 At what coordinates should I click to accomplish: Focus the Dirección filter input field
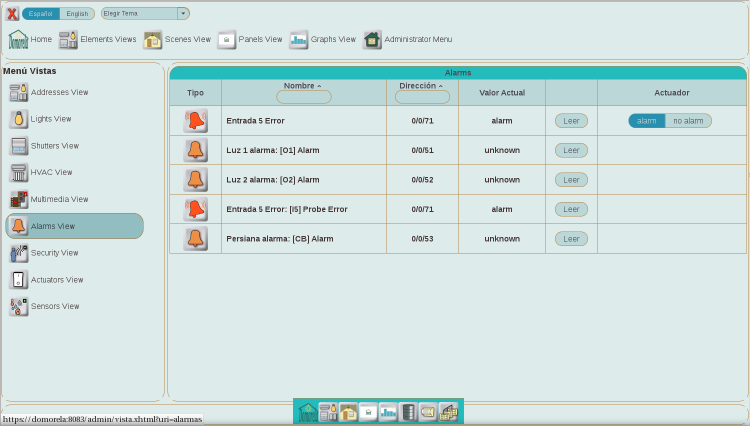(422, 97)
